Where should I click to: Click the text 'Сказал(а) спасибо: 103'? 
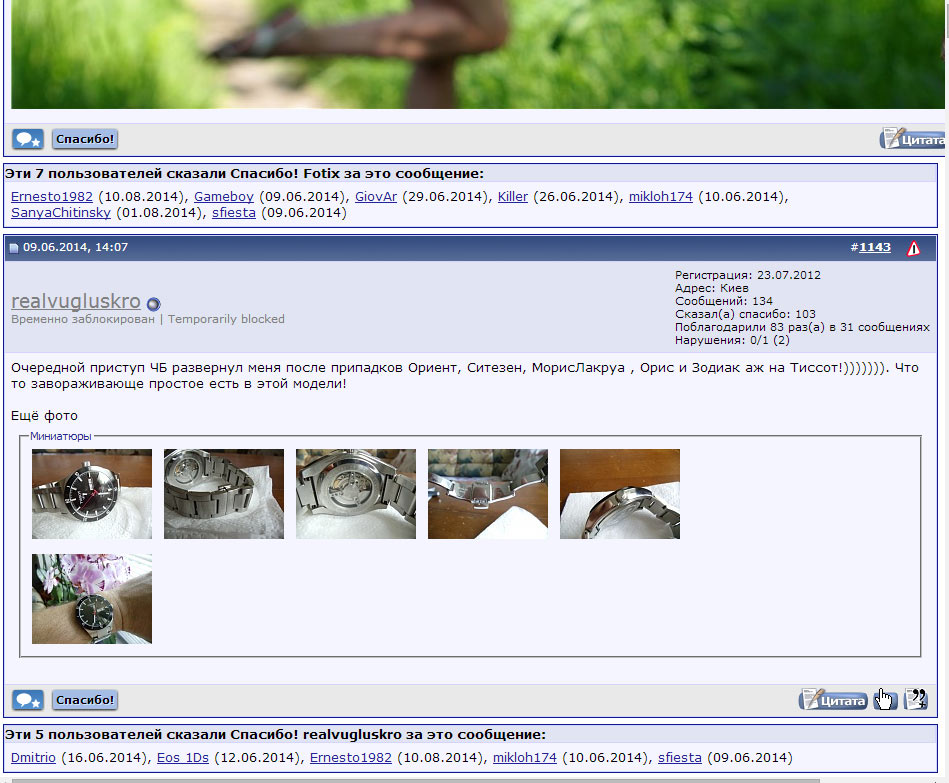[746, 314]
